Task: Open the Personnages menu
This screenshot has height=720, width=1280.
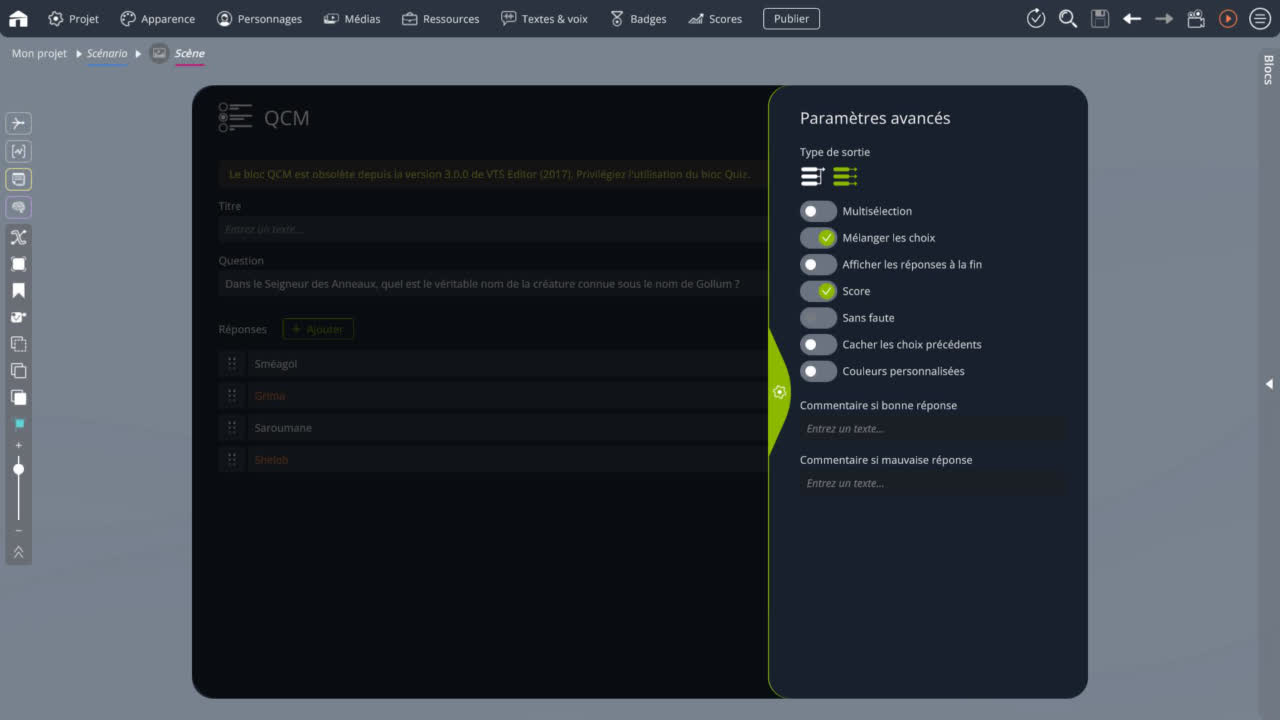Action: point(259,18)
